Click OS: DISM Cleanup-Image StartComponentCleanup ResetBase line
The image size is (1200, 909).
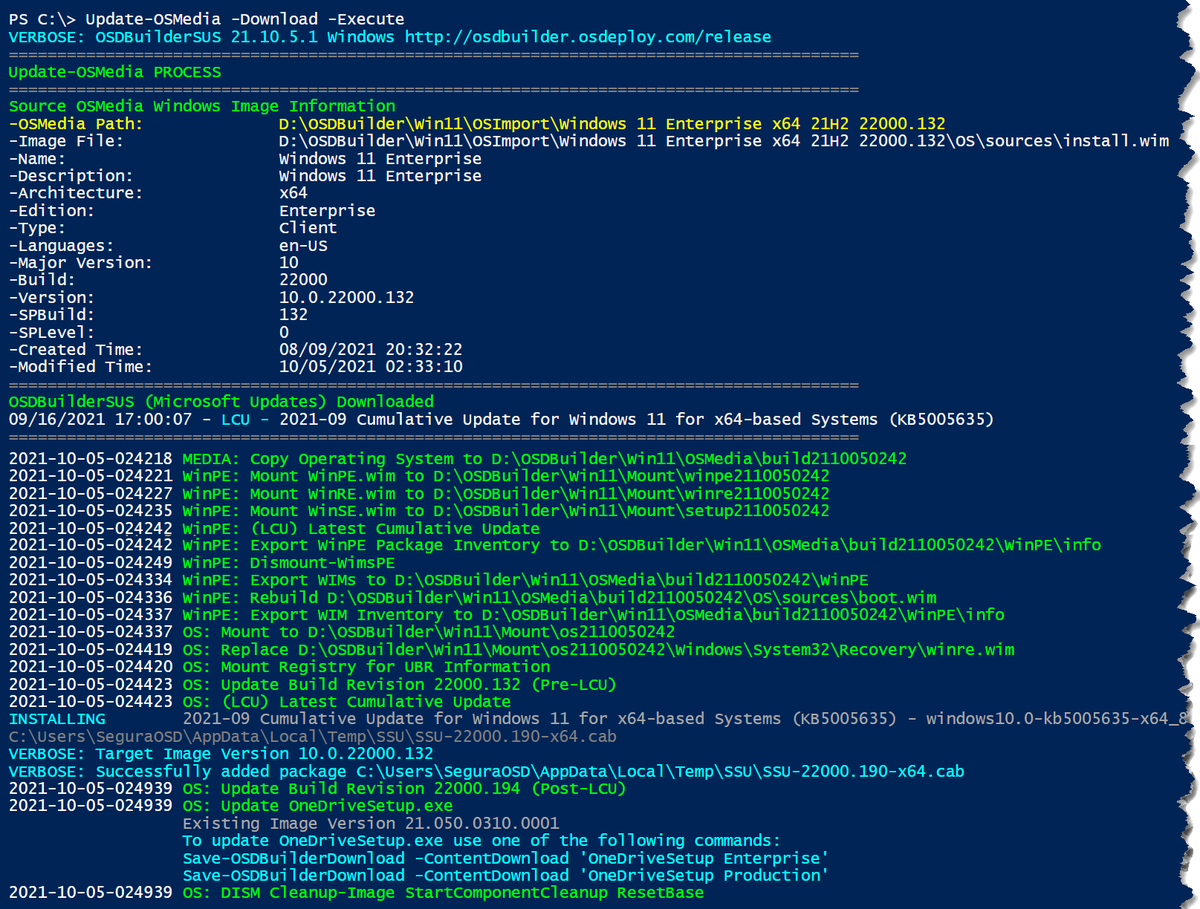[x=356, y=892]
